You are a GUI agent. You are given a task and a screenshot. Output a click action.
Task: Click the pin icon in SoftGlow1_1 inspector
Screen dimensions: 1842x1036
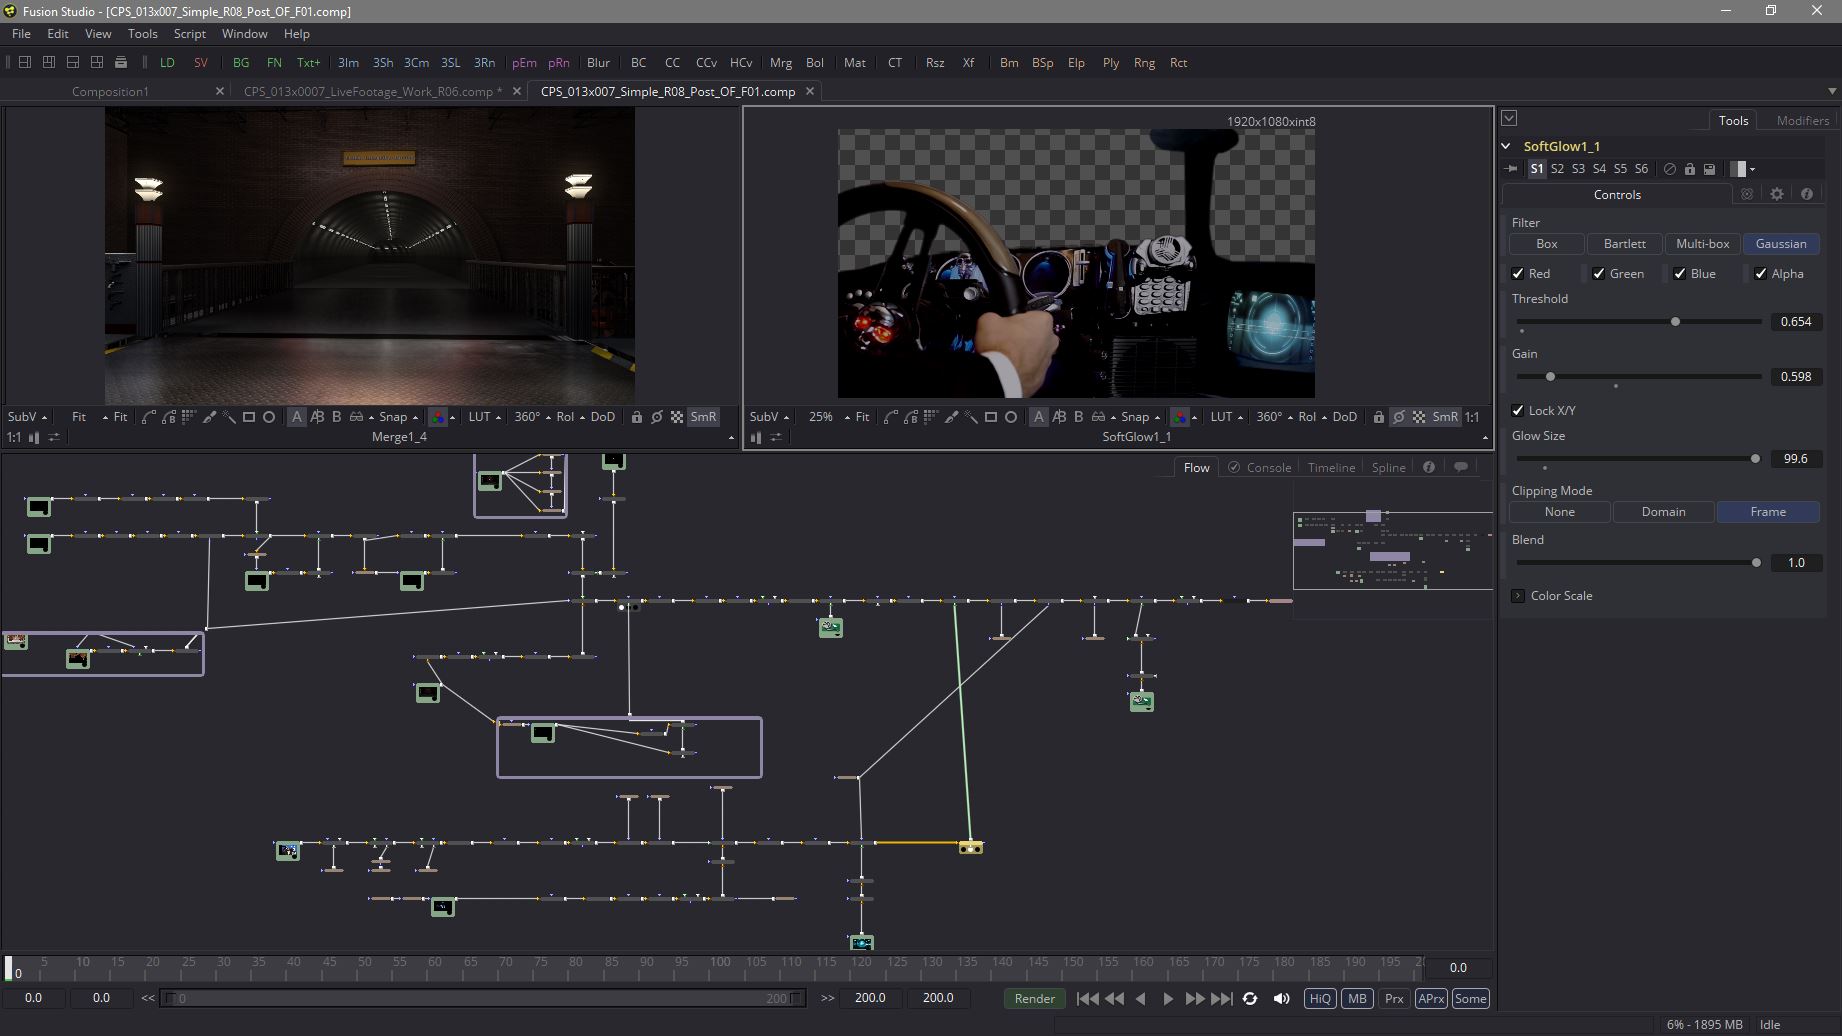(x=1512, y=169)
